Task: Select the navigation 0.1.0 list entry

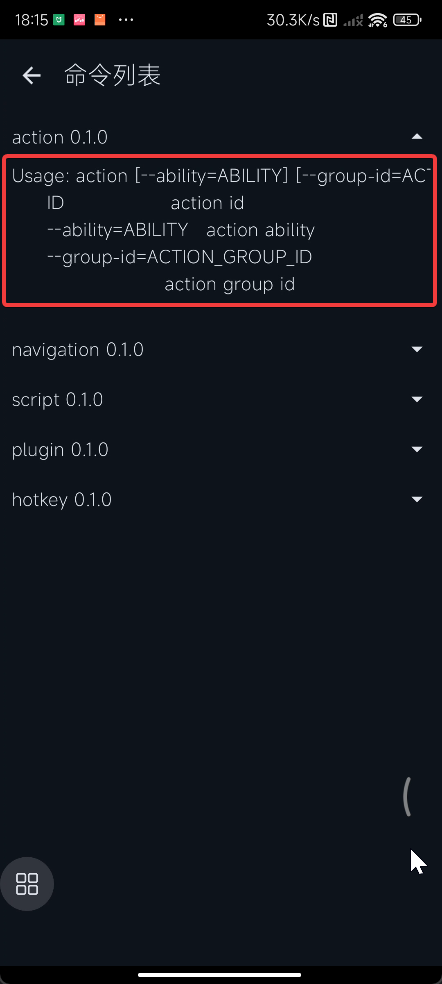Action: 221,350
